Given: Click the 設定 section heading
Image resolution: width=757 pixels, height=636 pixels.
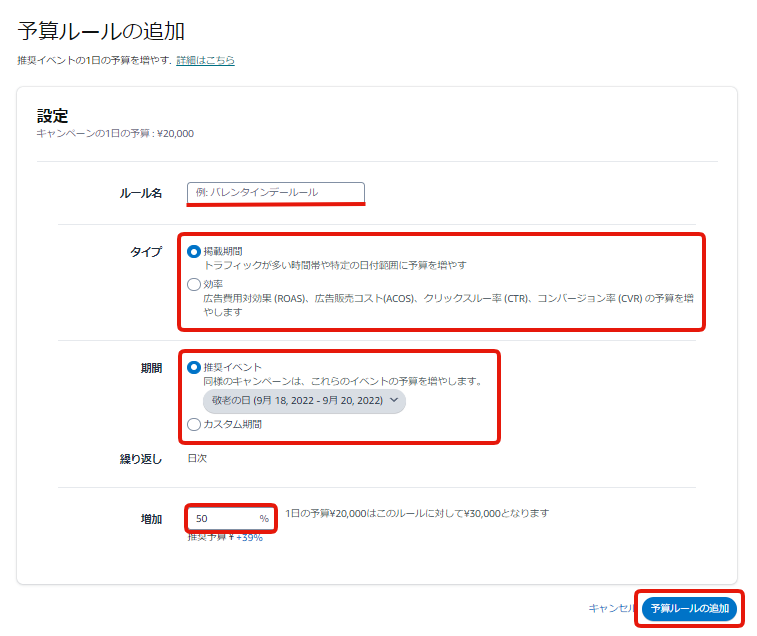Looking at the screenshot, I should 52,115.
